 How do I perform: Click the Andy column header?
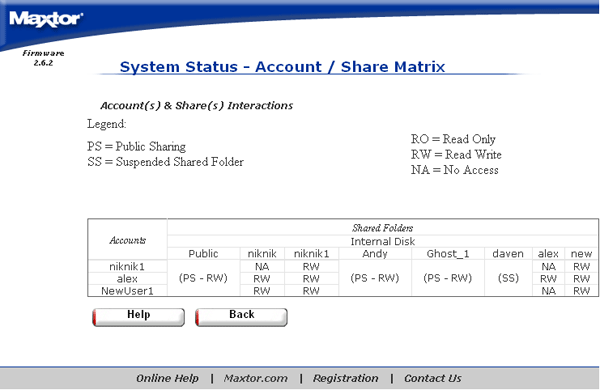(375, 254)
